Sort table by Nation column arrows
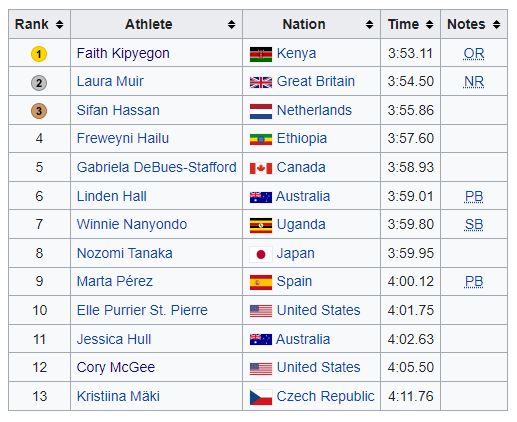517x422 pixels. pos(369,24)
